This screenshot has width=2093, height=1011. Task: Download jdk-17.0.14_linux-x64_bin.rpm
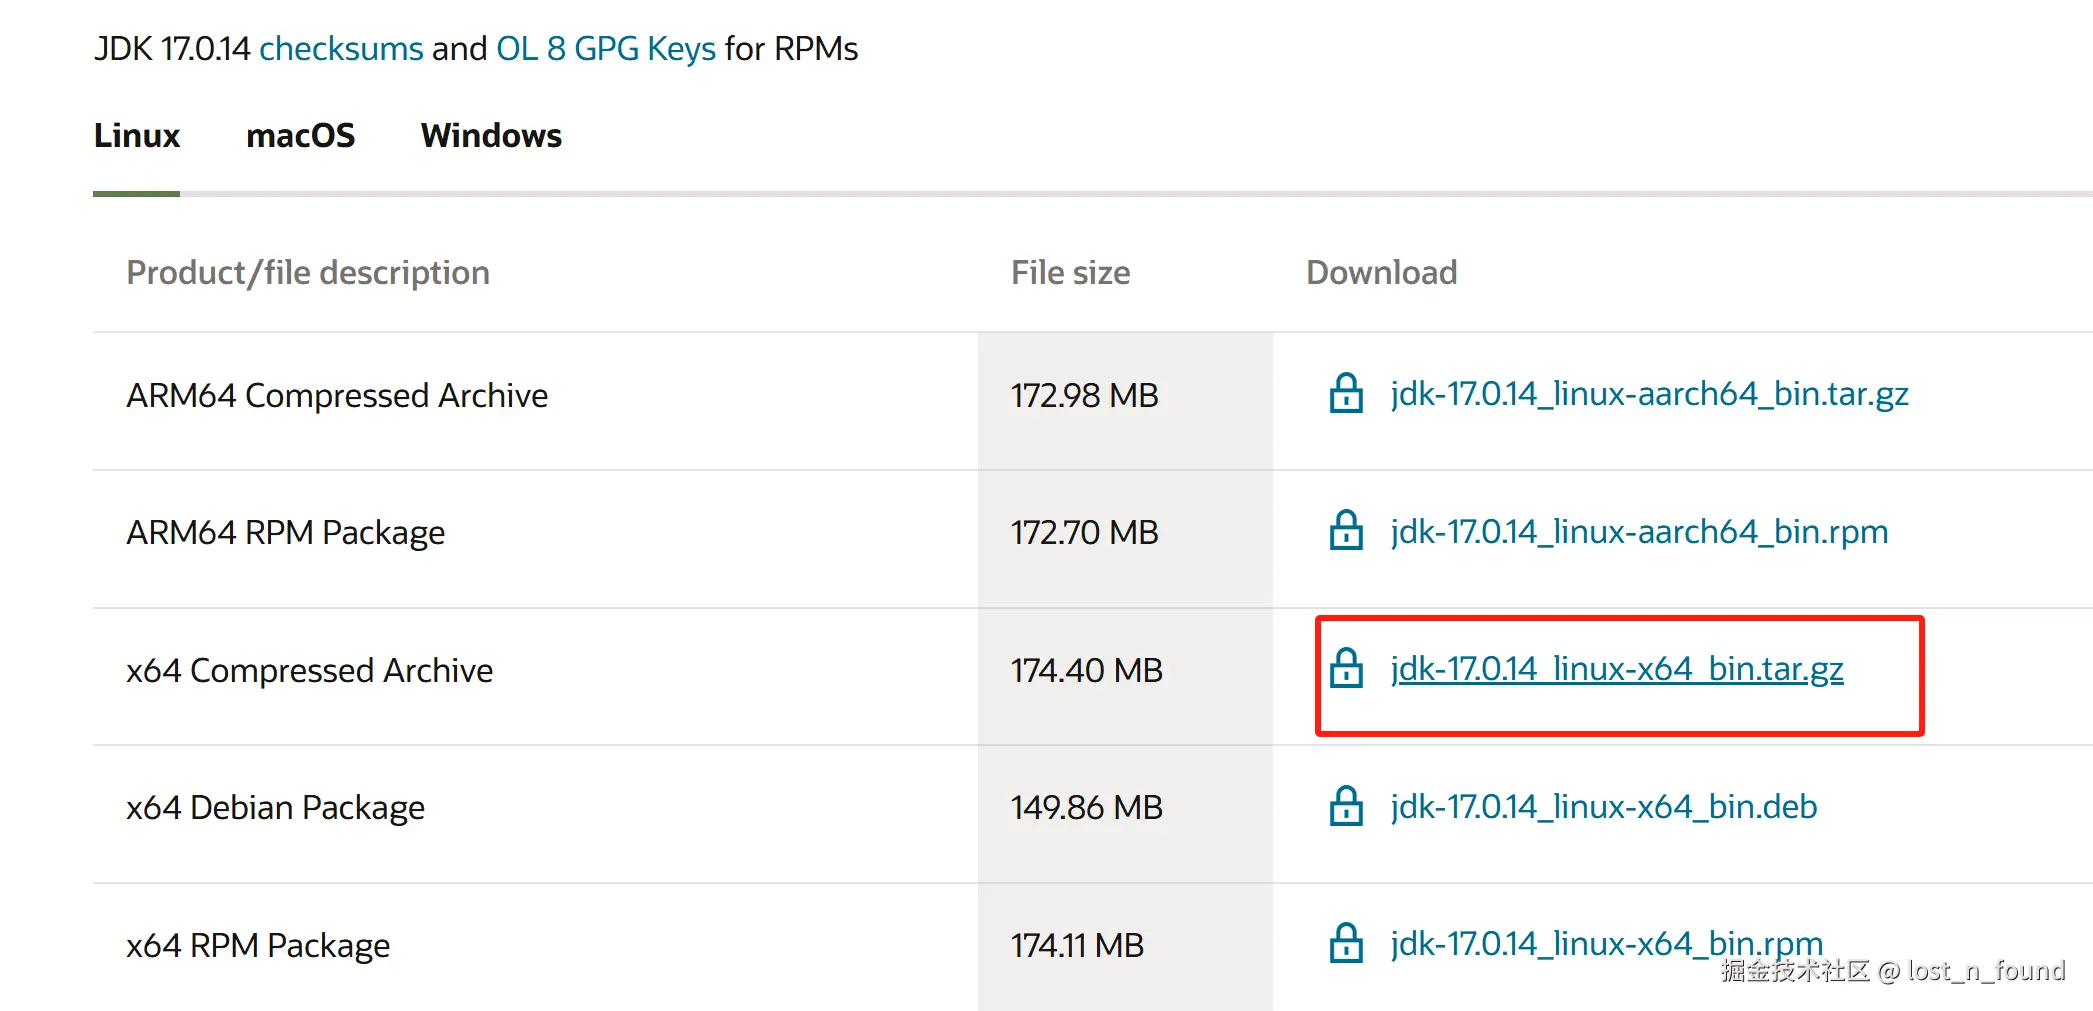point(1606,941)
